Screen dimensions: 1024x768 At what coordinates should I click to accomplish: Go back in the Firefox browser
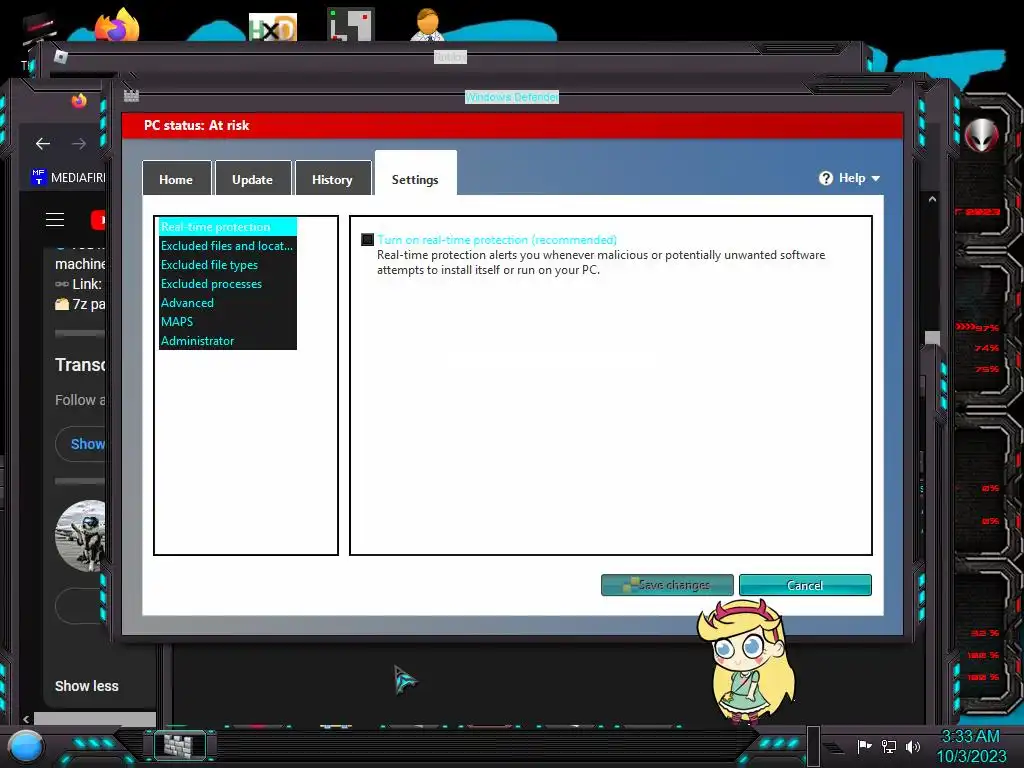point(43,144)
